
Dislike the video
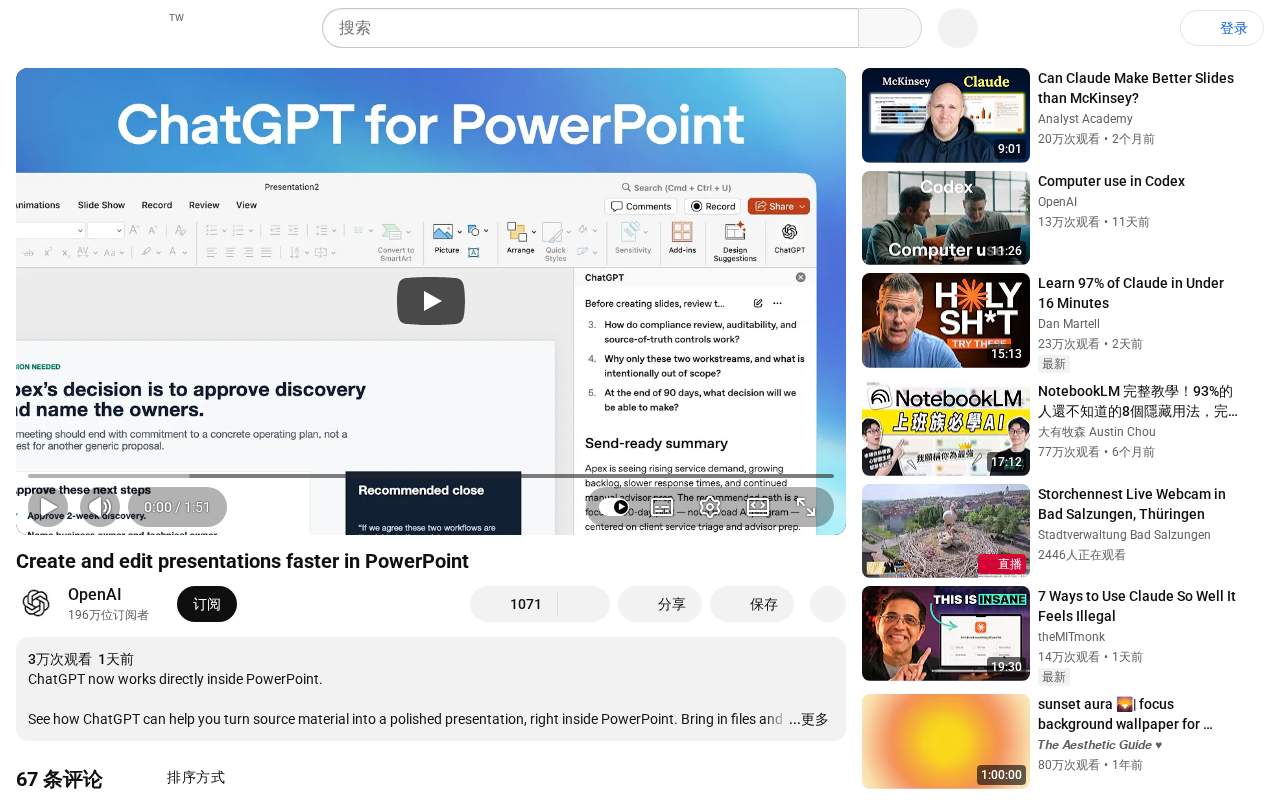(x=584, y=604)
